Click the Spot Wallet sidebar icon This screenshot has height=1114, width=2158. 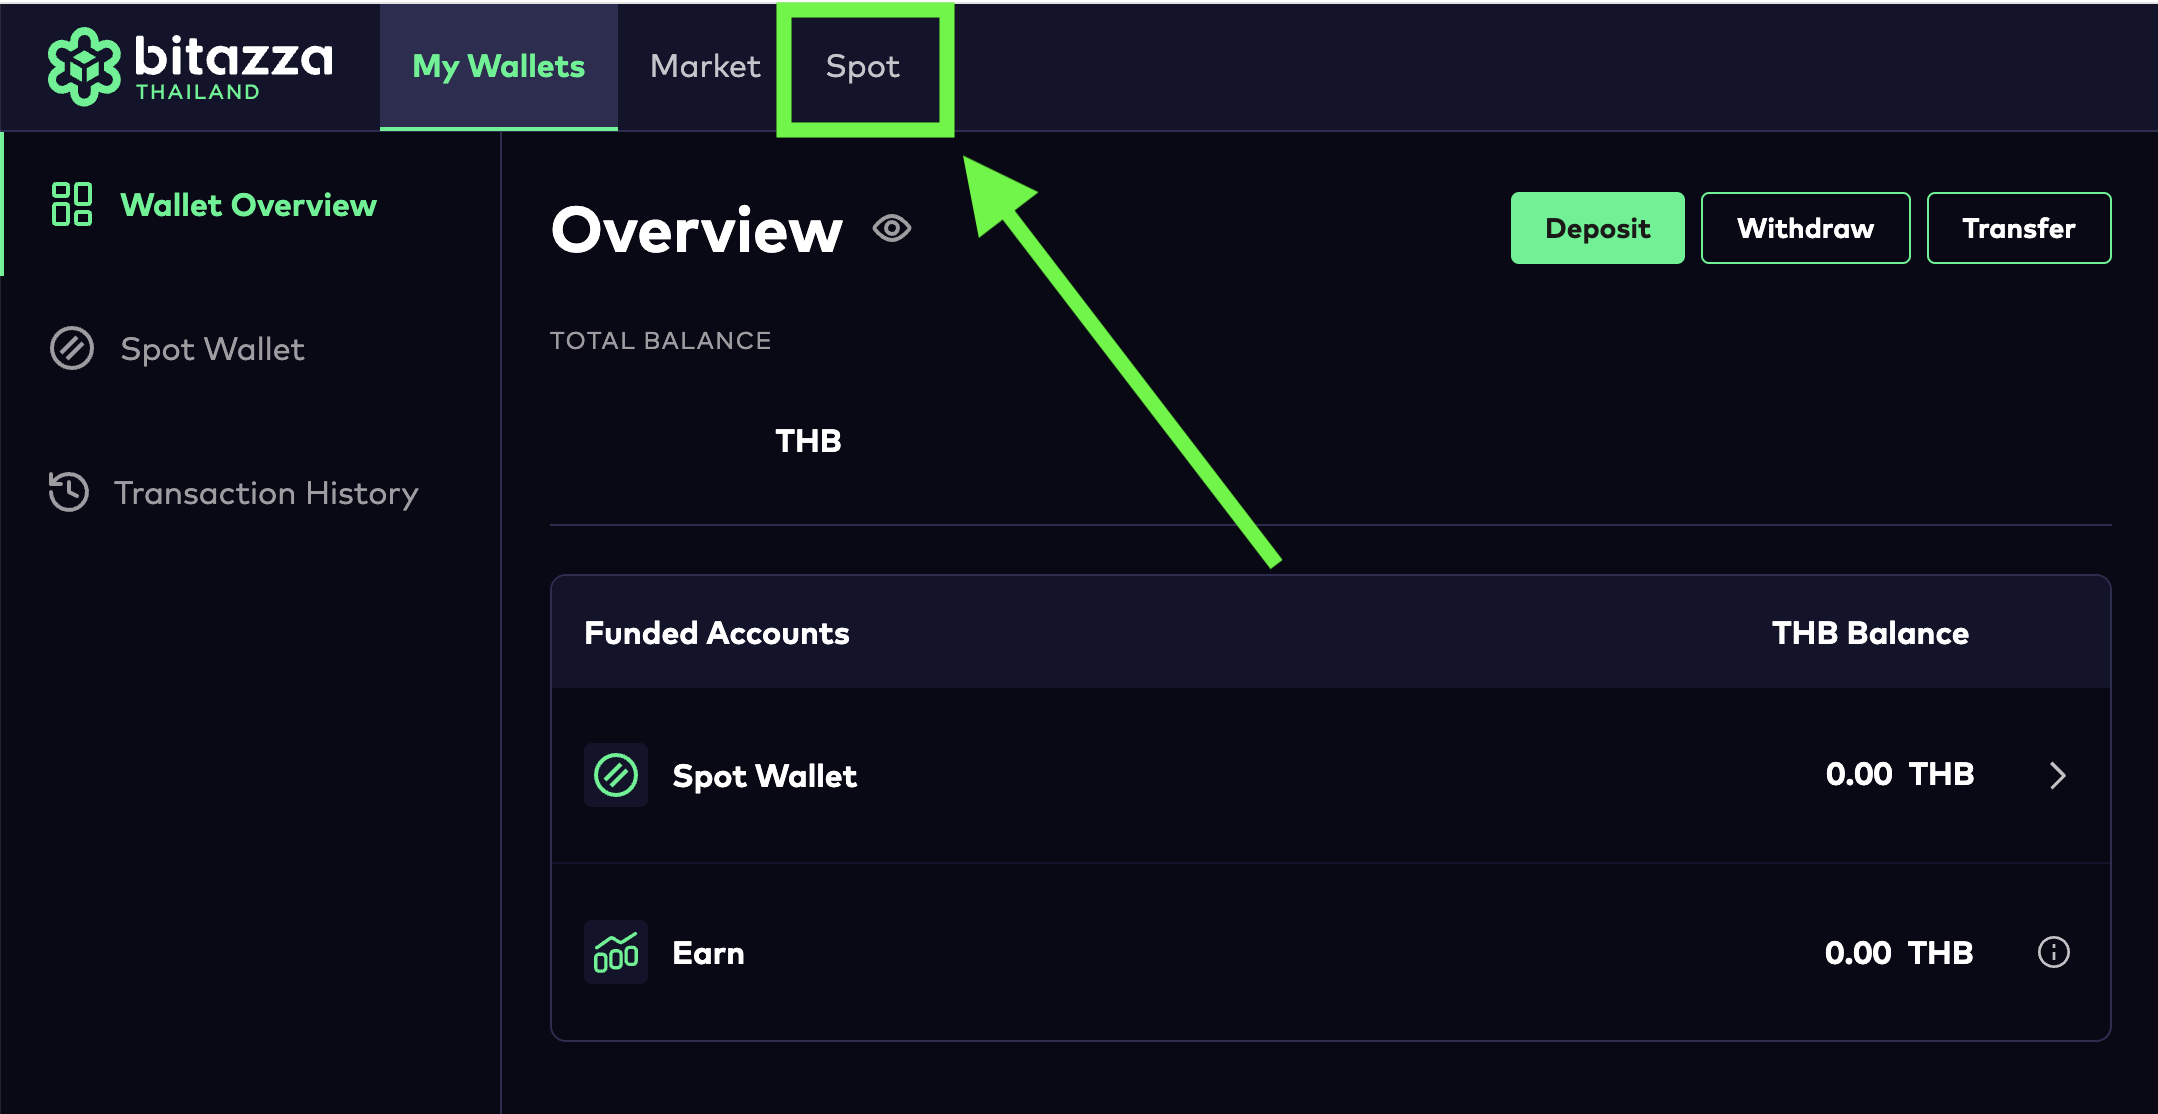pyautogui.click(x=72, y=348)
